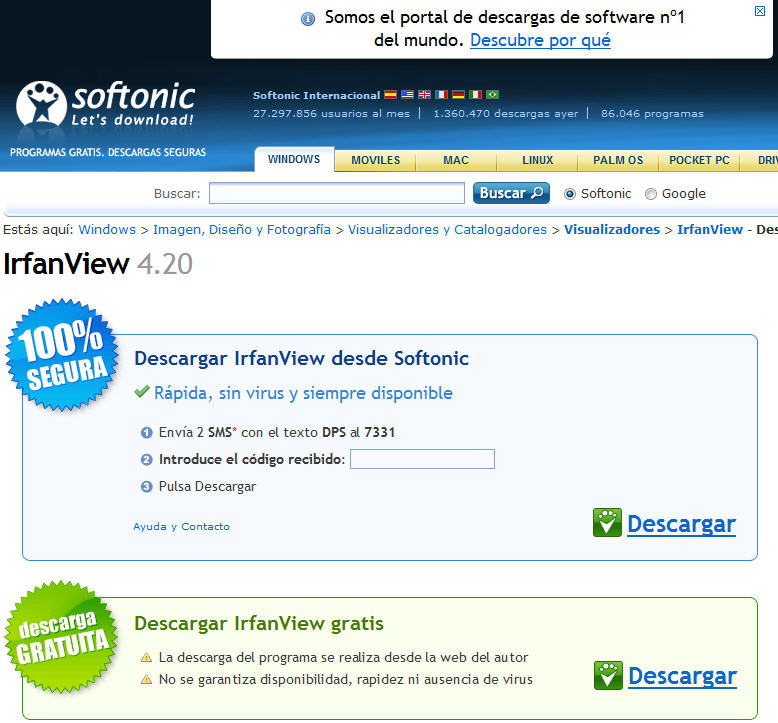This screenshot has width=778, height=723.
Task: Switch to the Palm OS tab
Action: [x=618, y=160]
